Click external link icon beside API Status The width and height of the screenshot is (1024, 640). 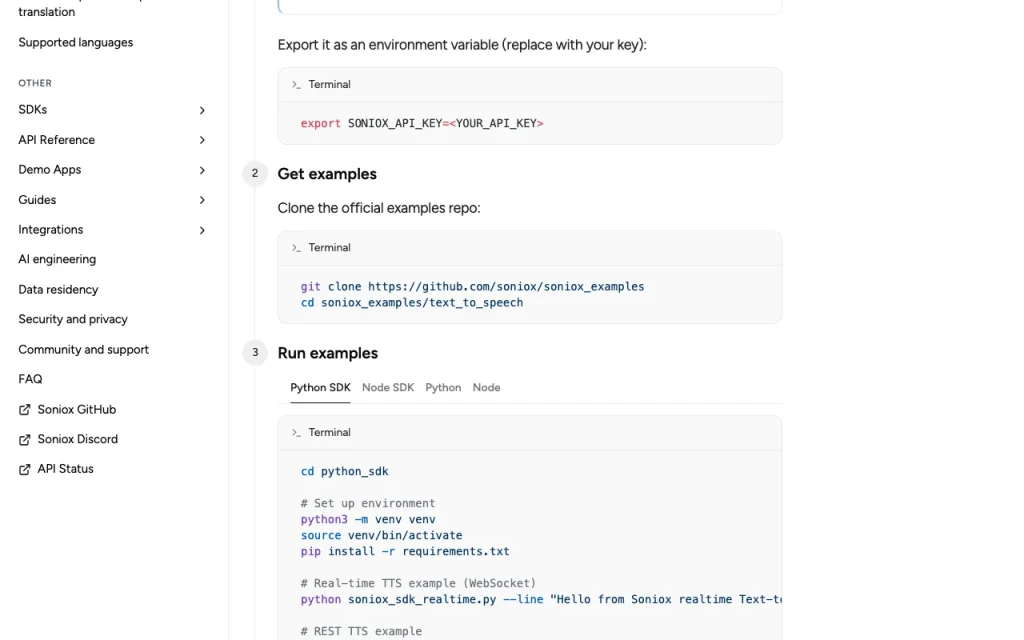[x=24, y=469]
